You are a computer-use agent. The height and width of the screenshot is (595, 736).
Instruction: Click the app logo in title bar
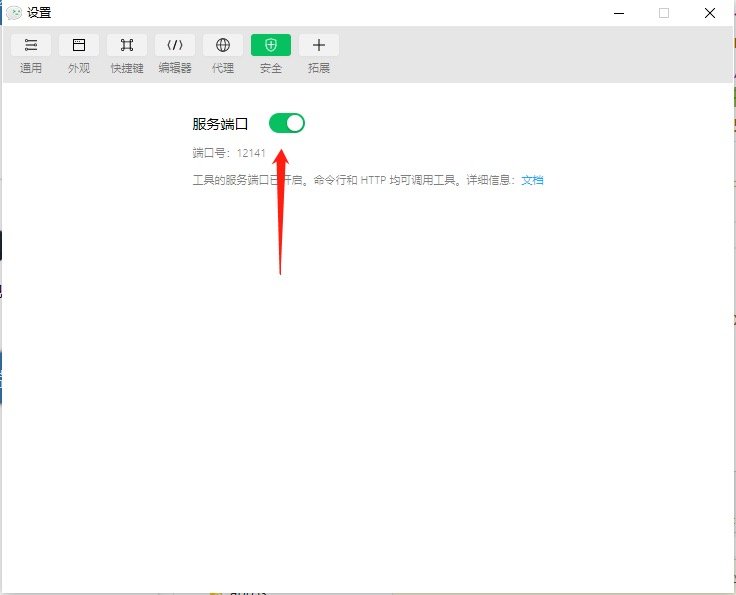(14, 13)
